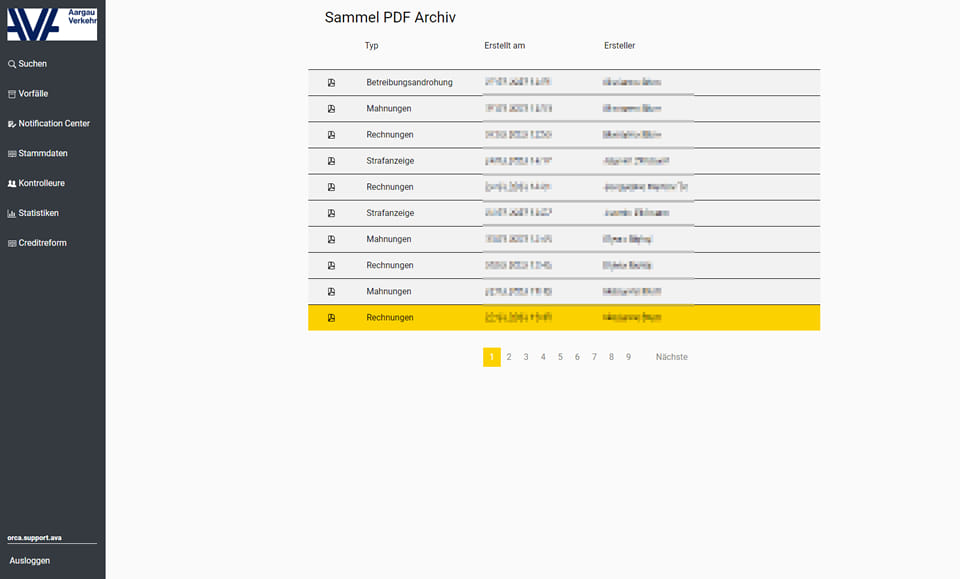960x579 pixels.
Task: Click the Suchen magnifier icon in sidebar
Action: coord(12,64)
